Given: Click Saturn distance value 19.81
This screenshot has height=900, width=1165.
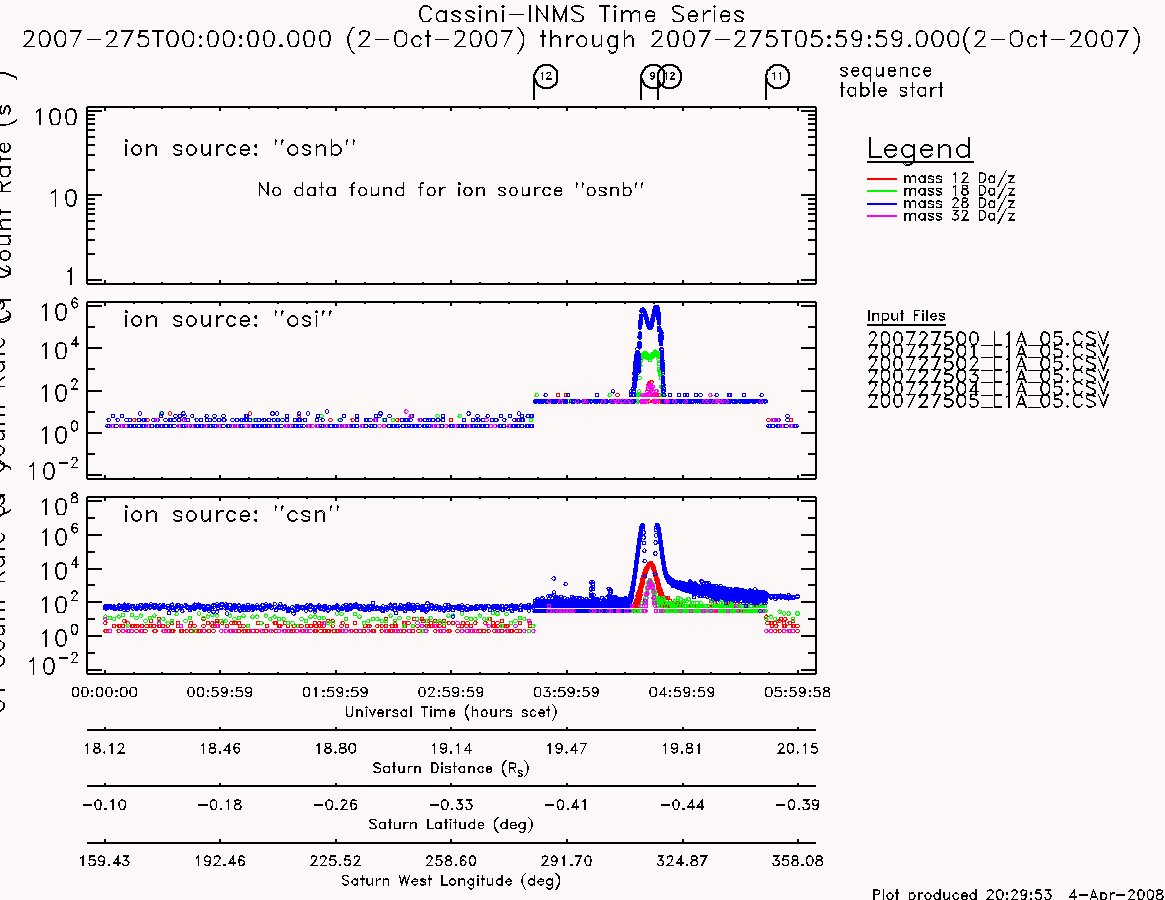Looking at the screenshot, I should (681, 748).
